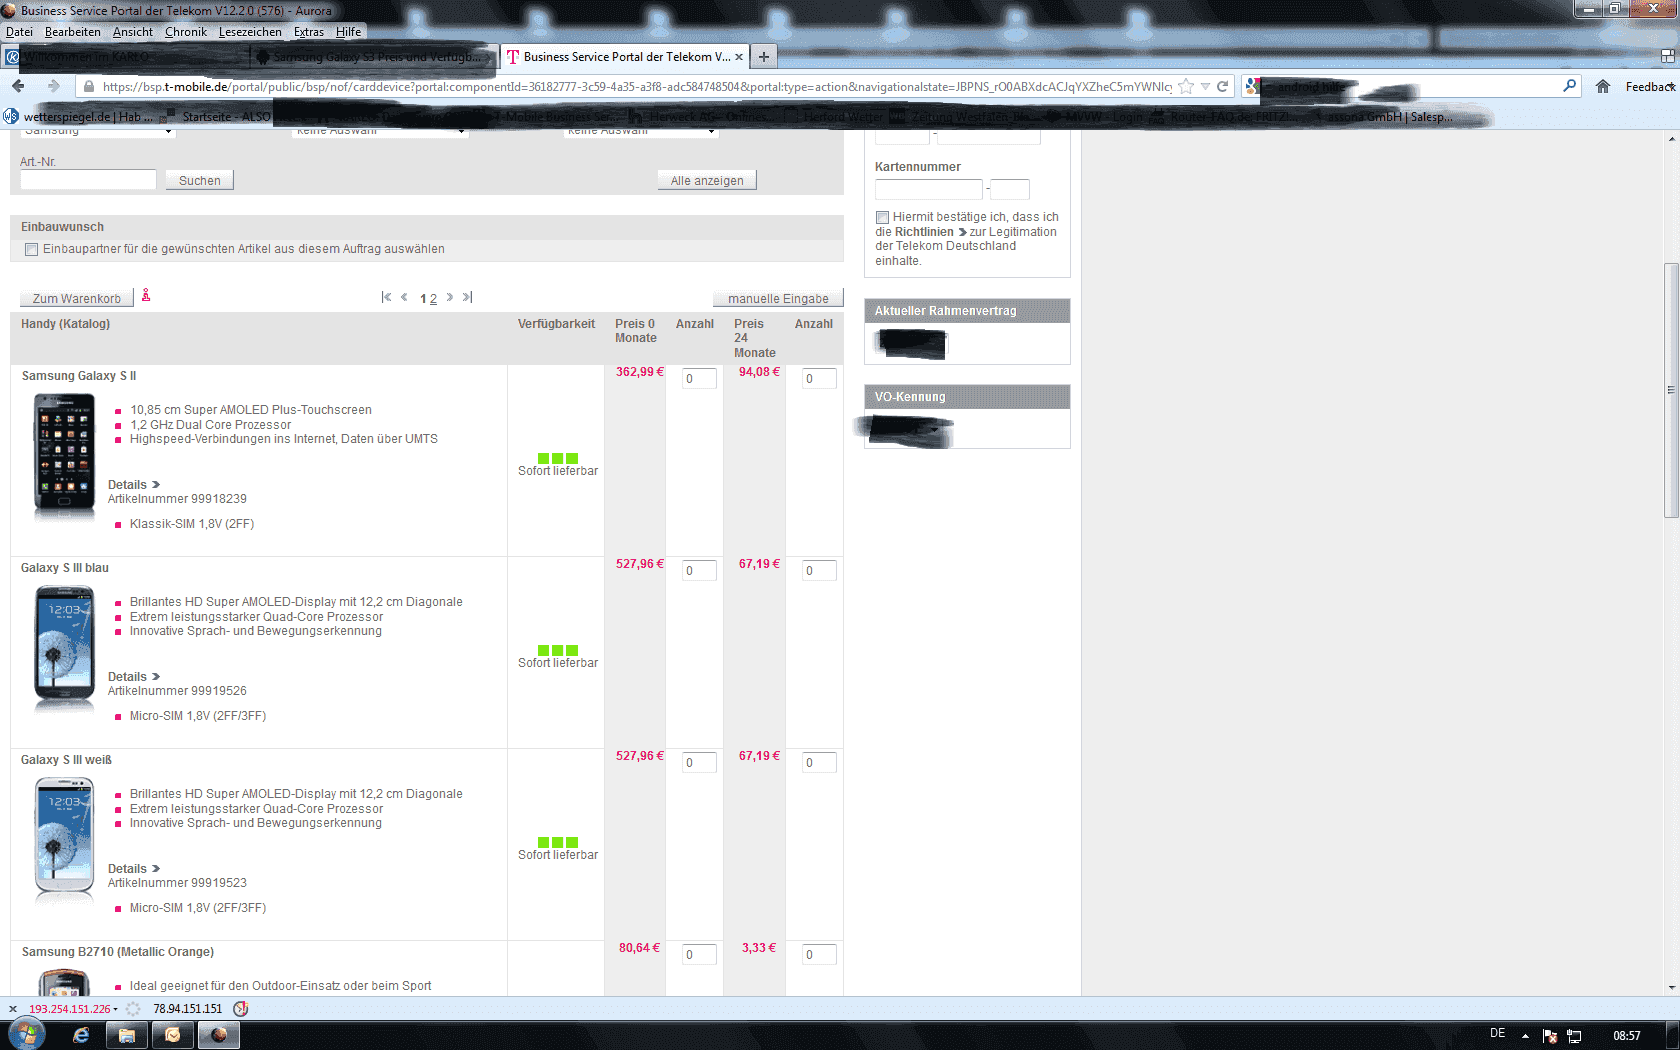Click 24-Monate Anzahl field for Galaxy S III blau
Screen dimensions: 1680x1050
[819, 571]
